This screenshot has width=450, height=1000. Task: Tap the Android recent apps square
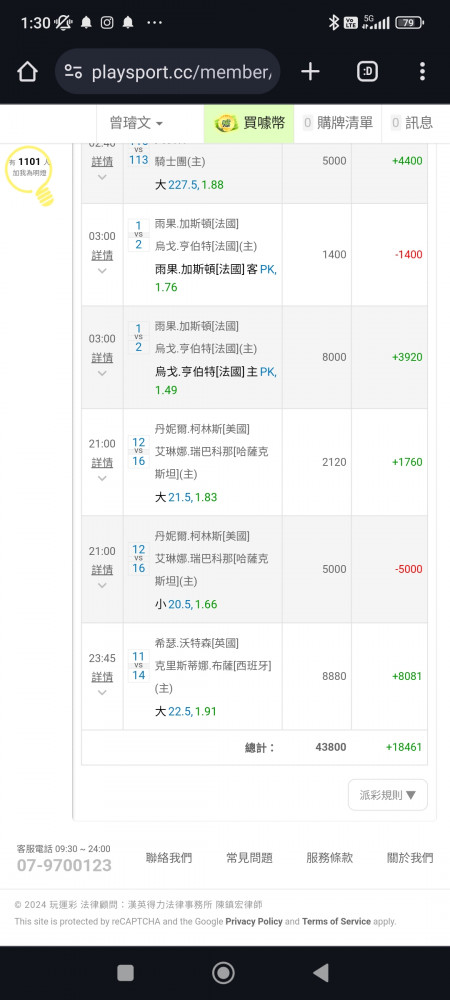point(126,973)
